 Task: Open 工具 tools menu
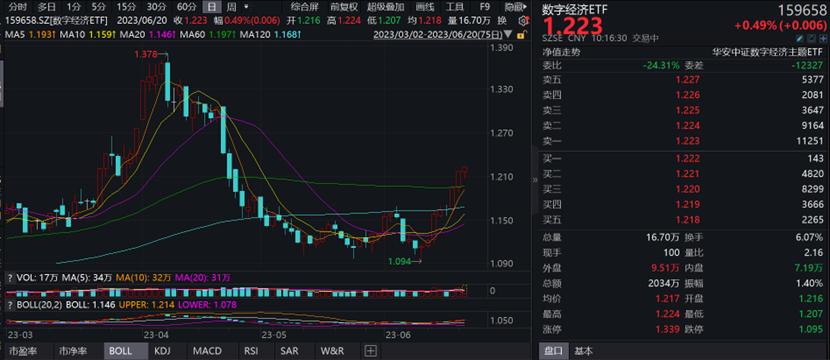click(455, 7)
